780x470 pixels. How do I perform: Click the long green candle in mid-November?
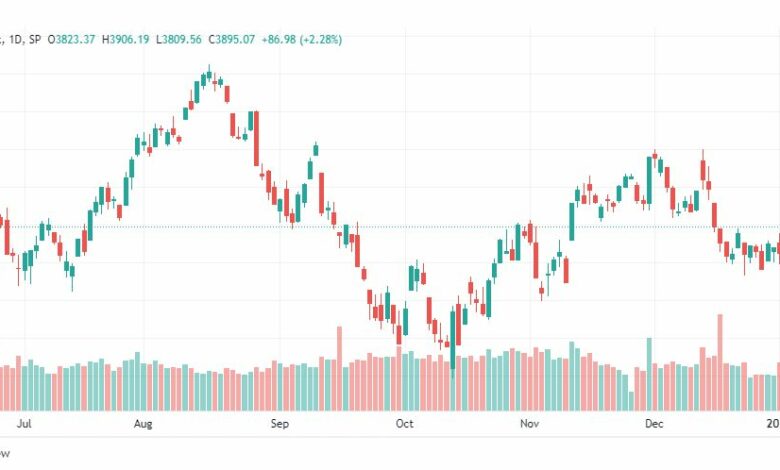572,221
